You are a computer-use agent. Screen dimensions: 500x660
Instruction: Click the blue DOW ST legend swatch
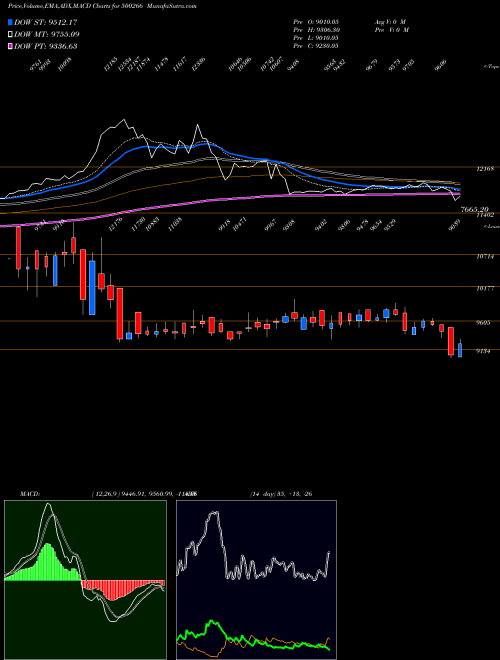tap(11, 22)
